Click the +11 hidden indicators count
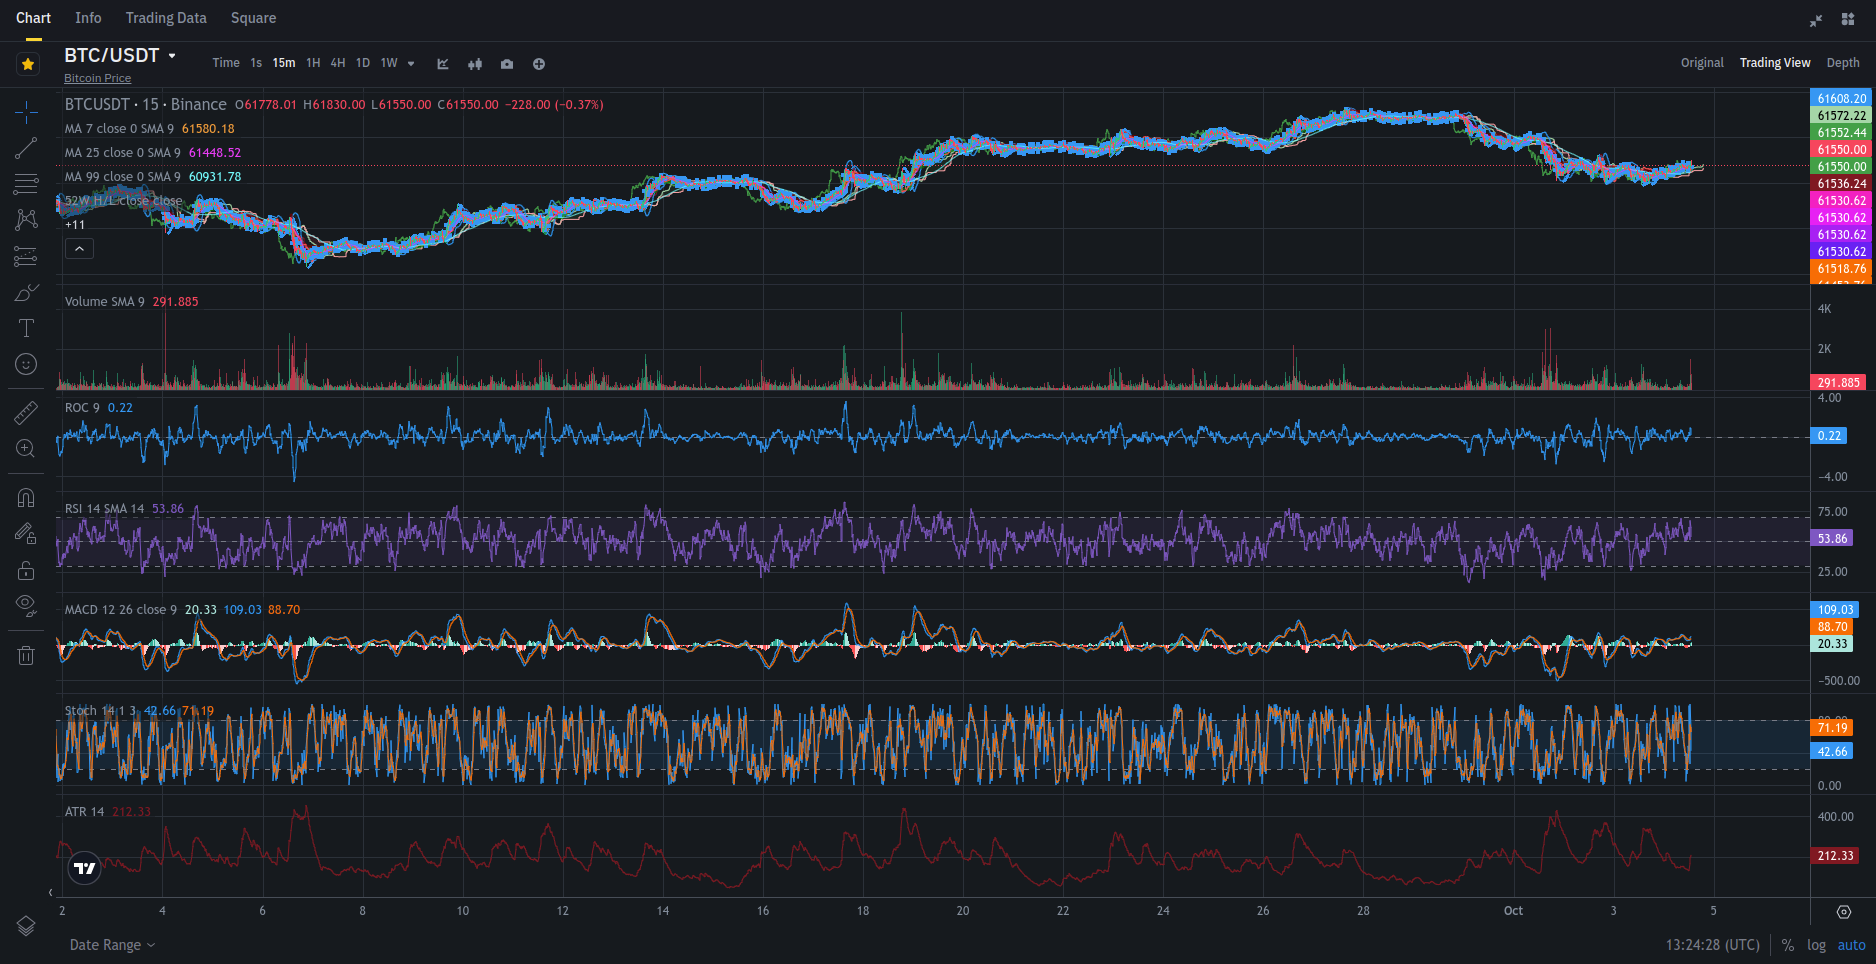Screen dimensions: 1876x964 tap(75, 225)
